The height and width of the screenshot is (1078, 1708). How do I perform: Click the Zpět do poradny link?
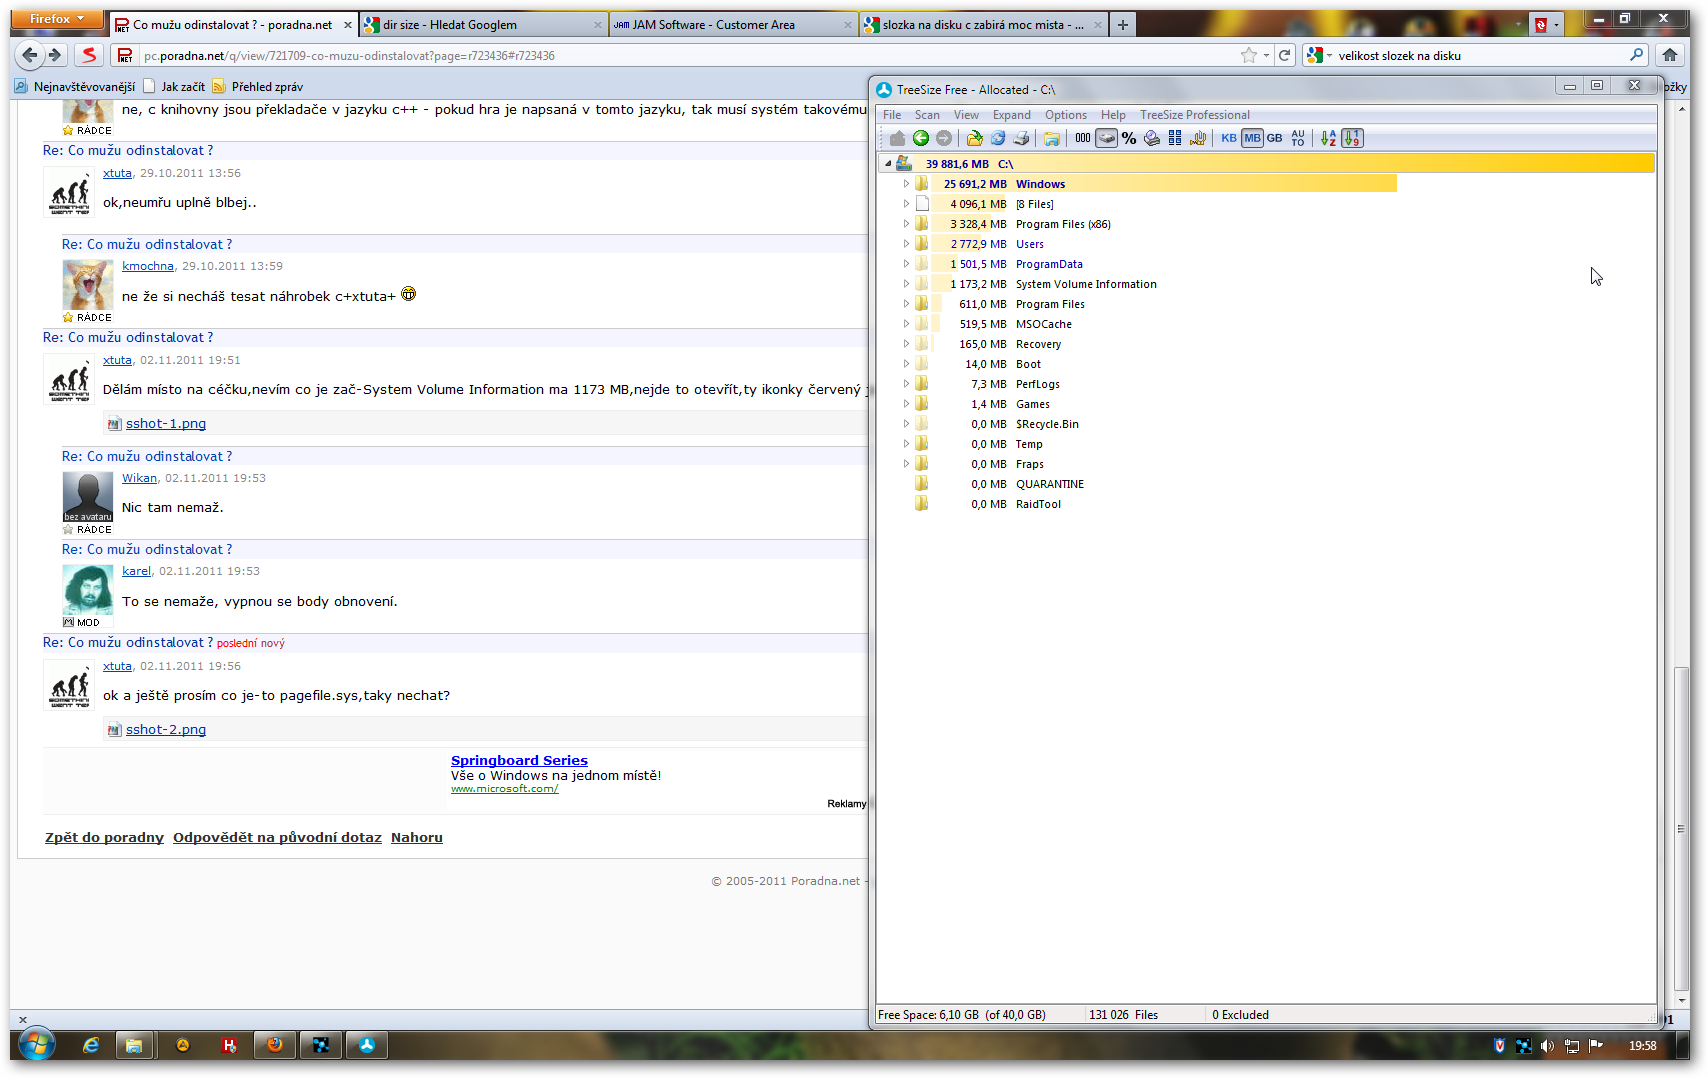click(x=104, y=838)
